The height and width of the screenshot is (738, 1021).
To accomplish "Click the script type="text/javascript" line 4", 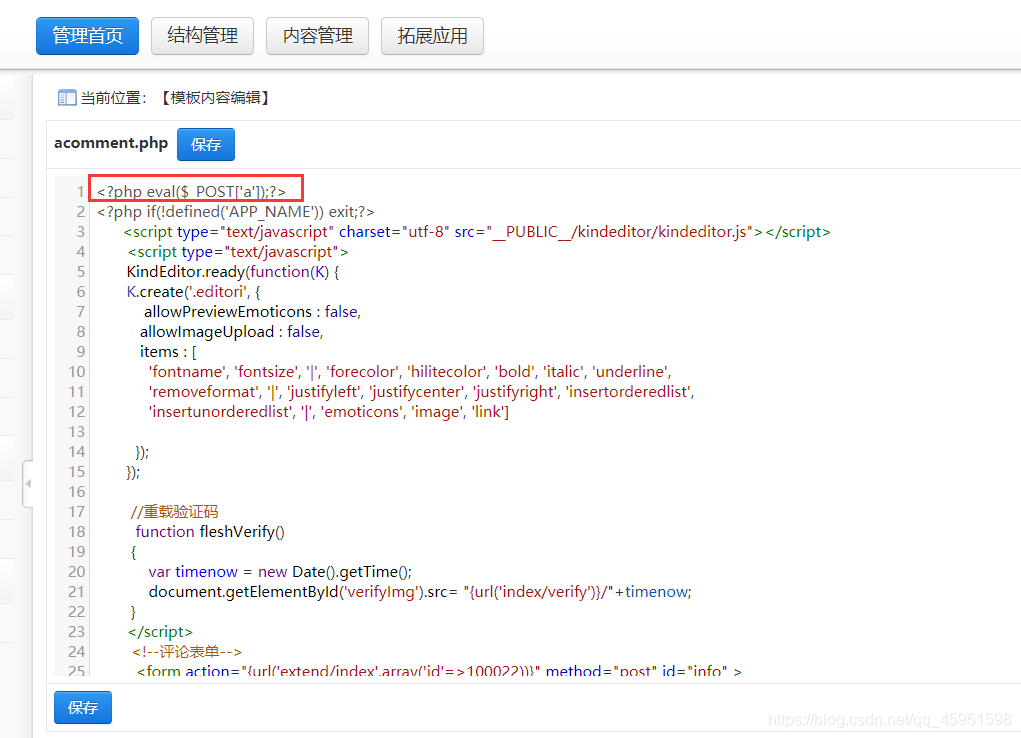I will pos(238,252).
